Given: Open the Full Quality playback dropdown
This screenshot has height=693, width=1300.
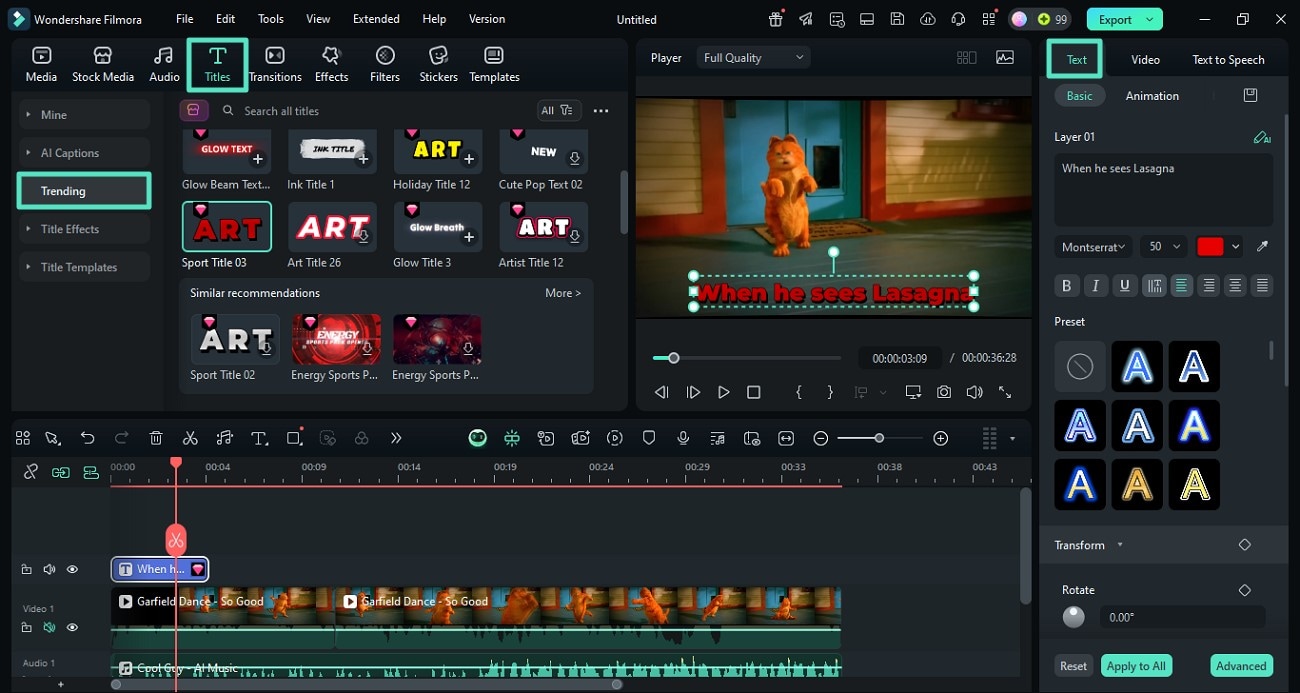Looking at the screenshot, I should [x=753, y=58].
